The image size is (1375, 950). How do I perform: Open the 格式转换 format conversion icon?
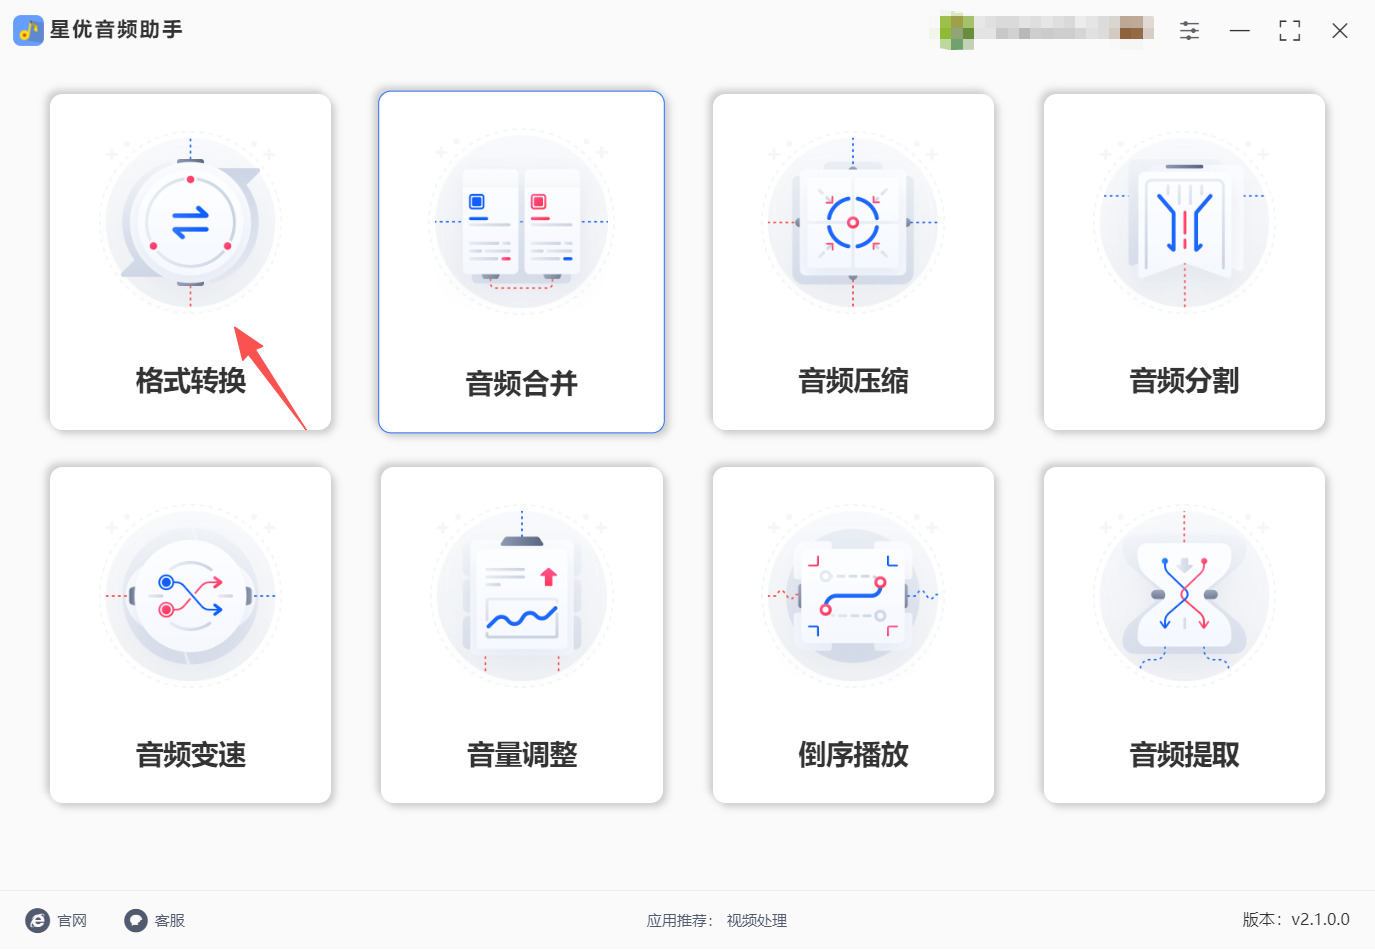pyautogui.click(x=190, y=223)
